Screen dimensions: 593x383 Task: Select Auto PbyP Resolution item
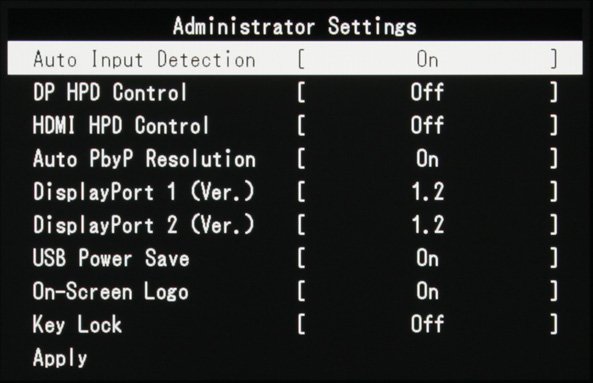click(x=144, y=159)
